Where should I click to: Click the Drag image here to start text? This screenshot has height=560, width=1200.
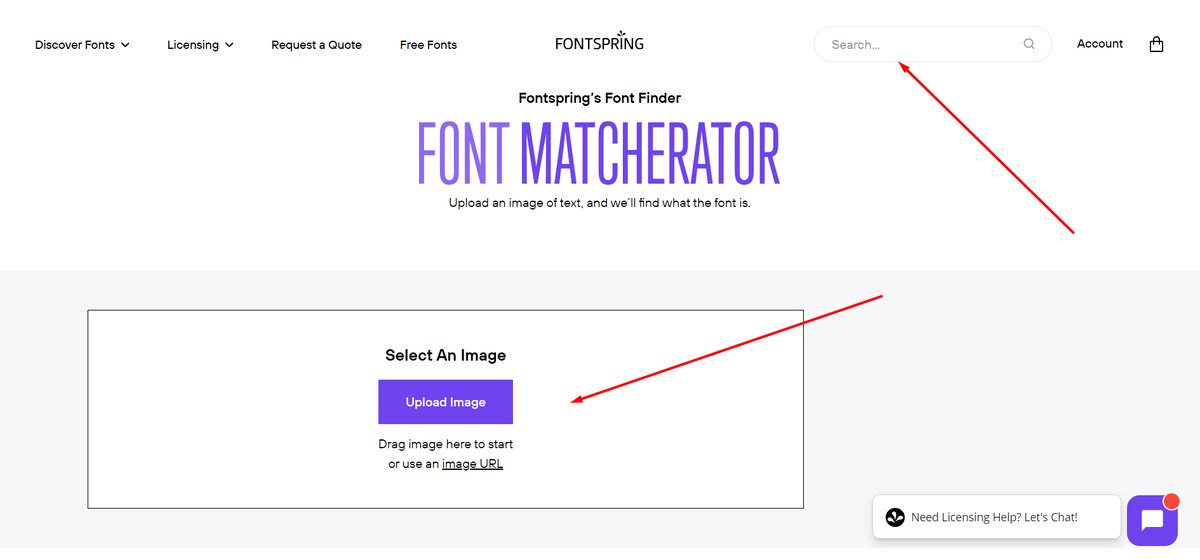pos(445,444)
